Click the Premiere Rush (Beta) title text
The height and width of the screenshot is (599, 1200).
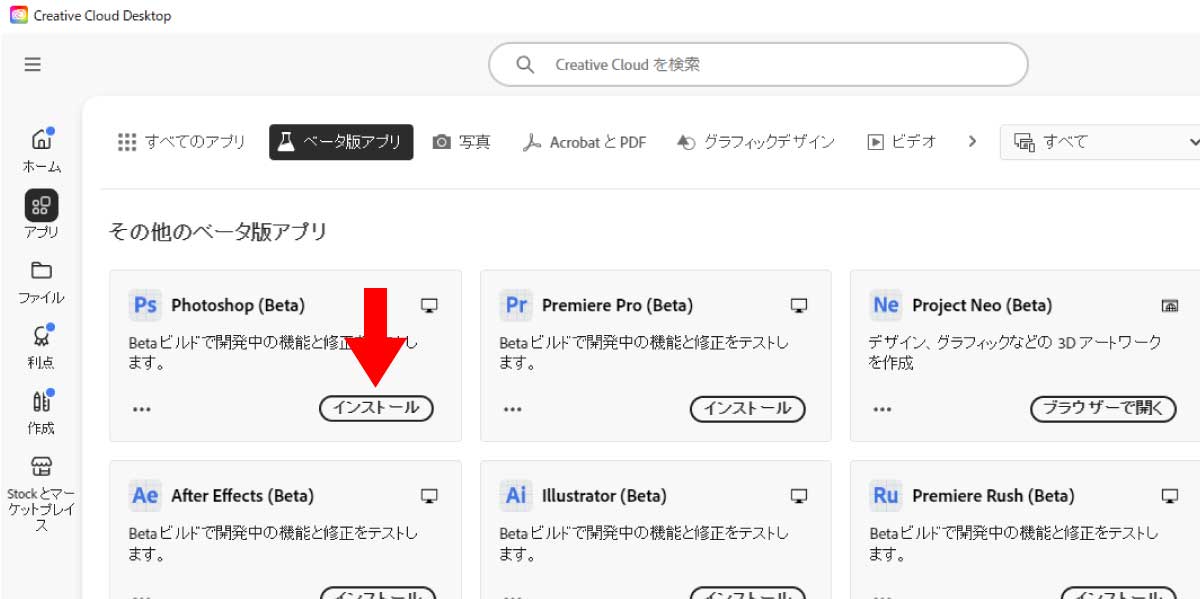(993, 495)
